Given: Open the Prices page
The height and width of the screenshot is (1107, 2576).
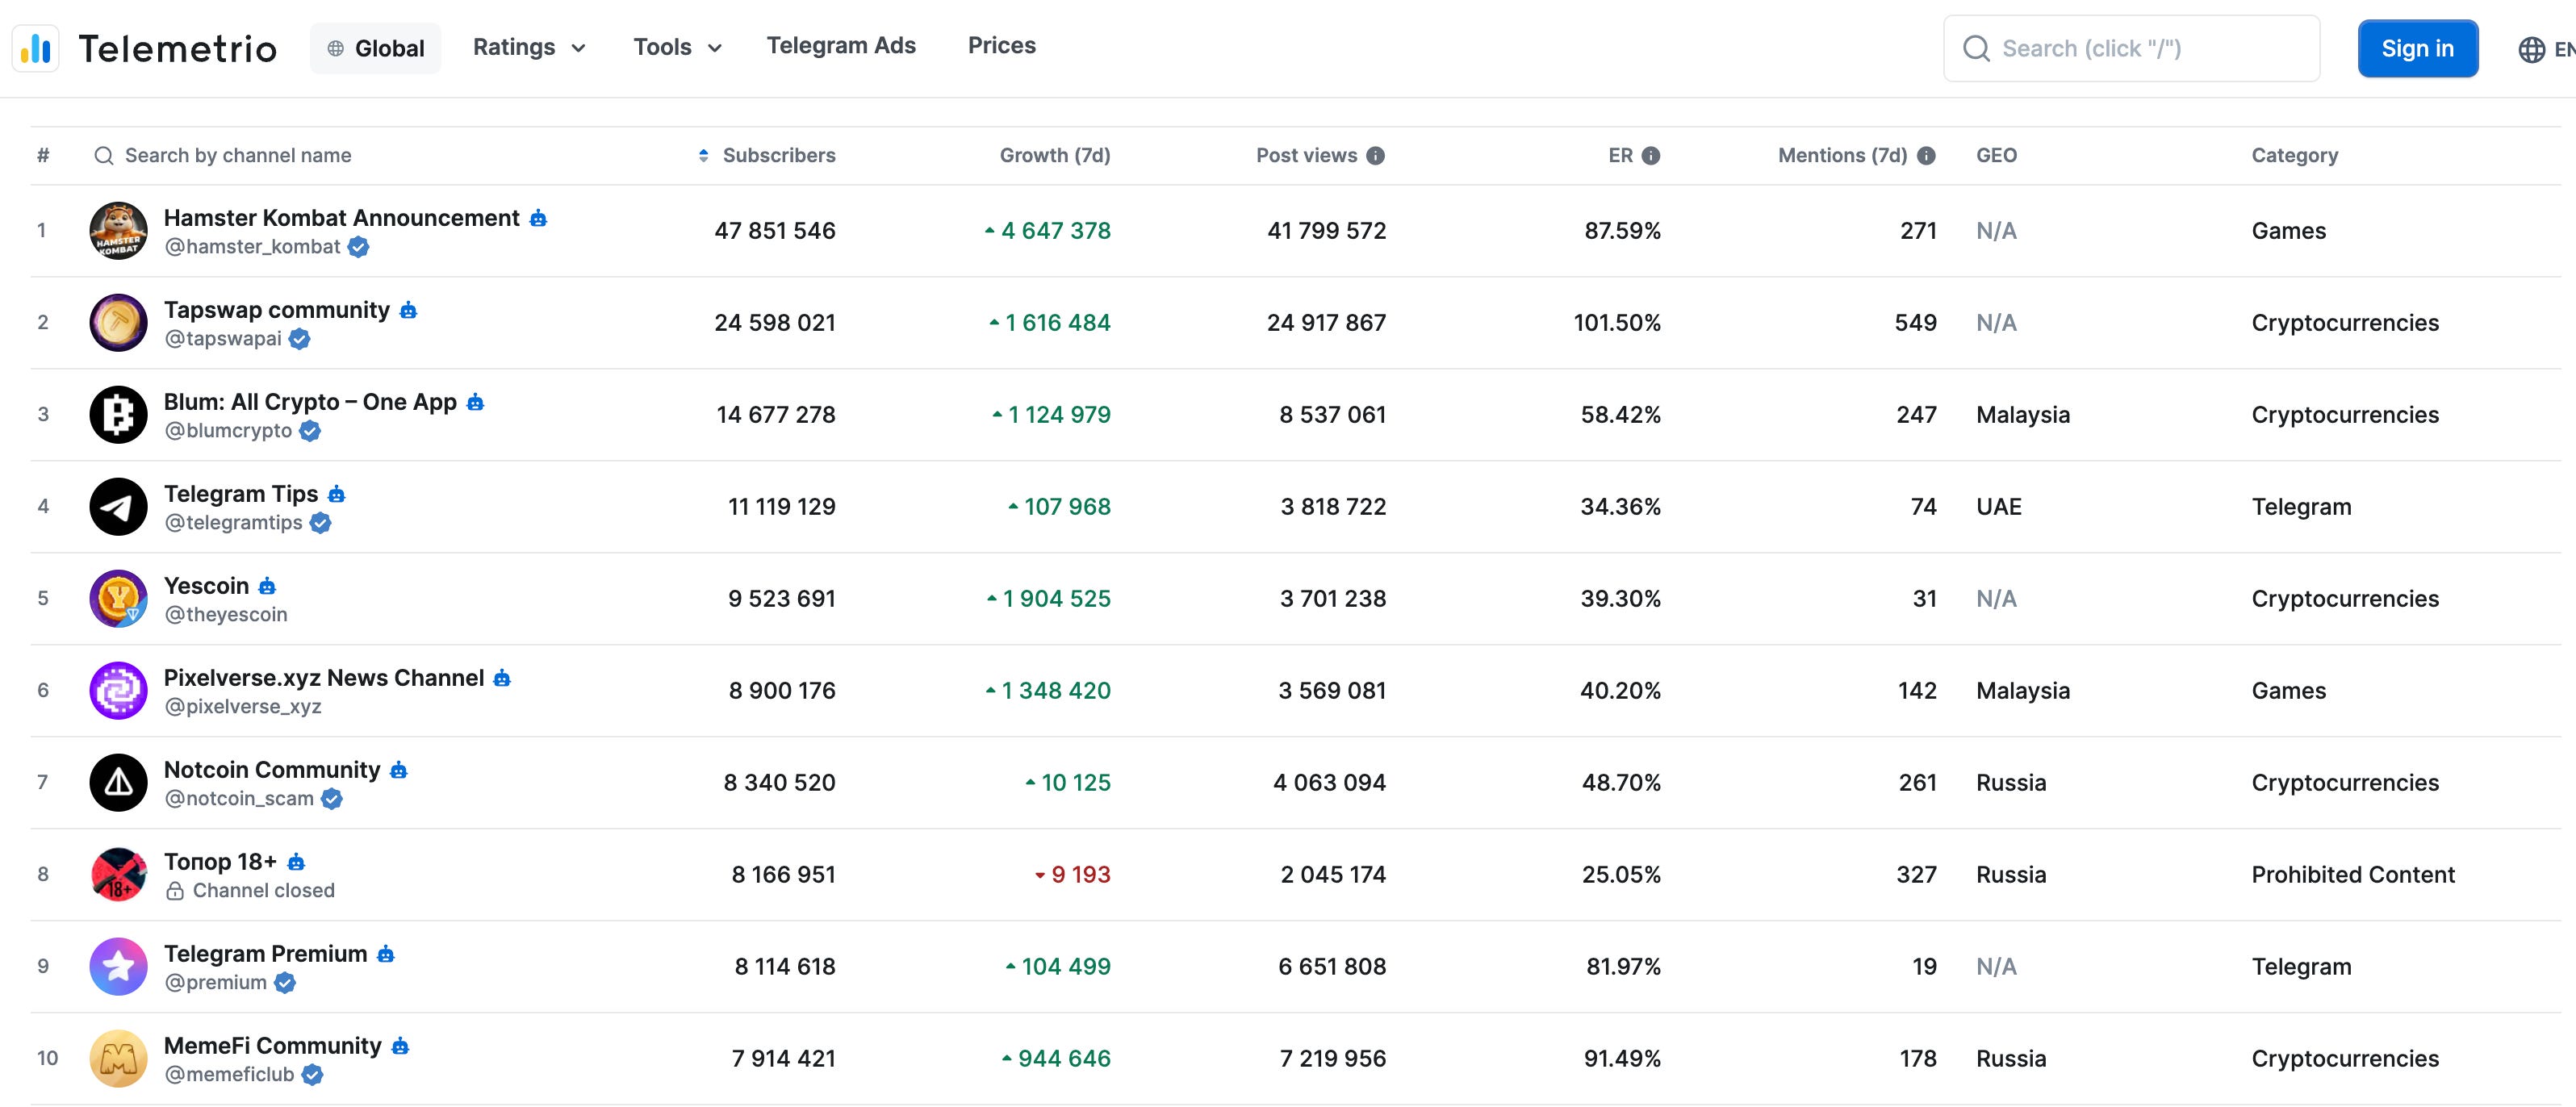Looking at the screenshot, I should pos(1001,45).
